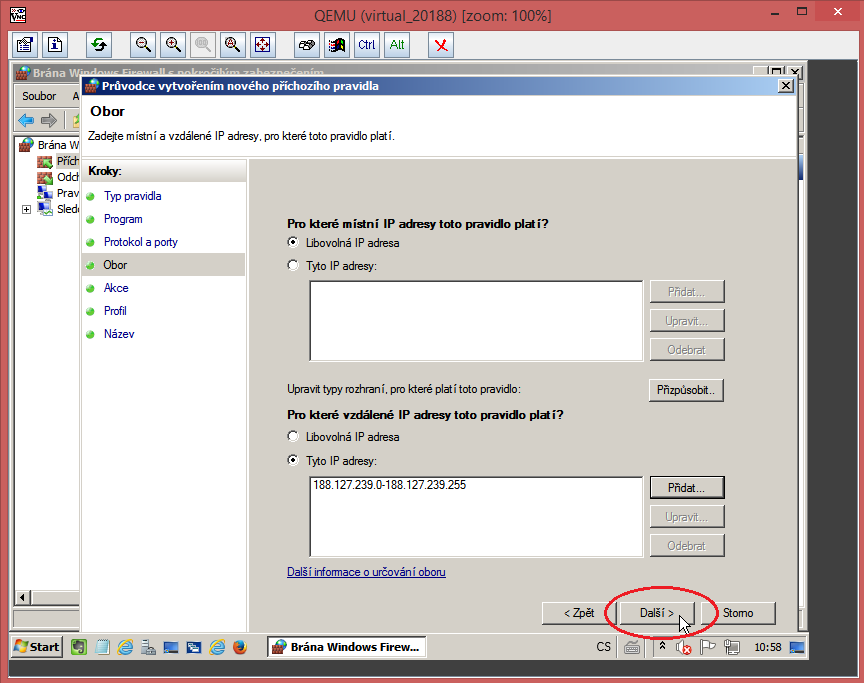The image size is (864, 683).
Task: Select 188.127.239.0-188.127.239.255 entry
Action: pyautogui.click(x=390, y=485)
